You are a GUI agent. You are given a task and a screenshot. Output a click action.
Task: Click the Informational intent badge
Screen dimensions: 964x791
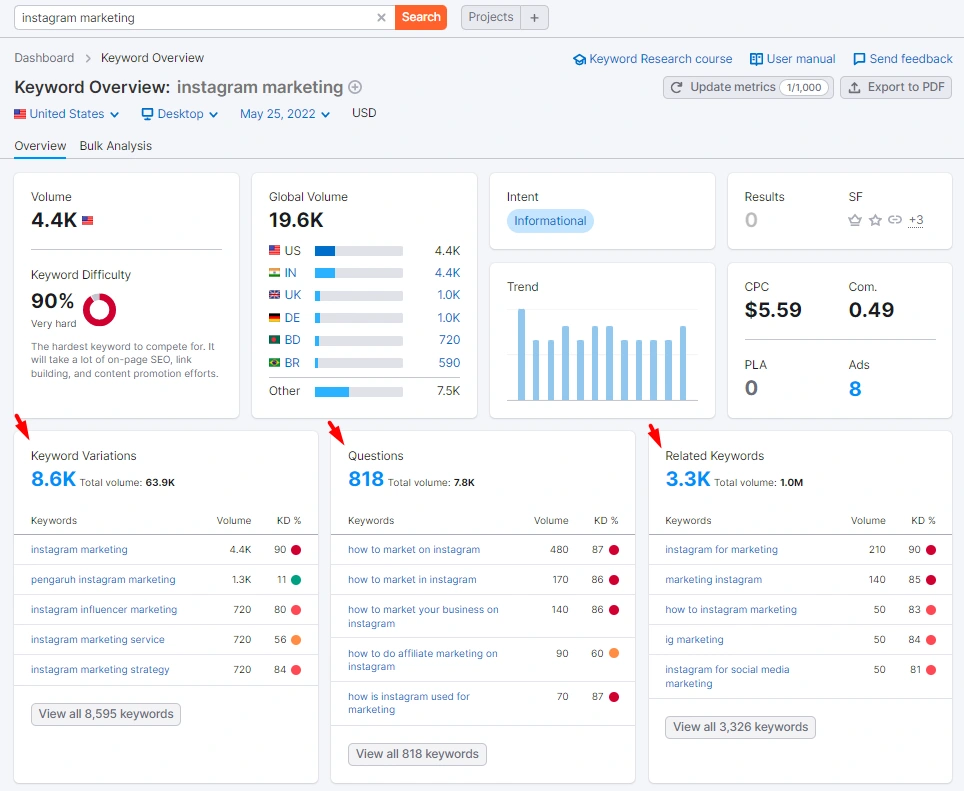pos(550,221)
